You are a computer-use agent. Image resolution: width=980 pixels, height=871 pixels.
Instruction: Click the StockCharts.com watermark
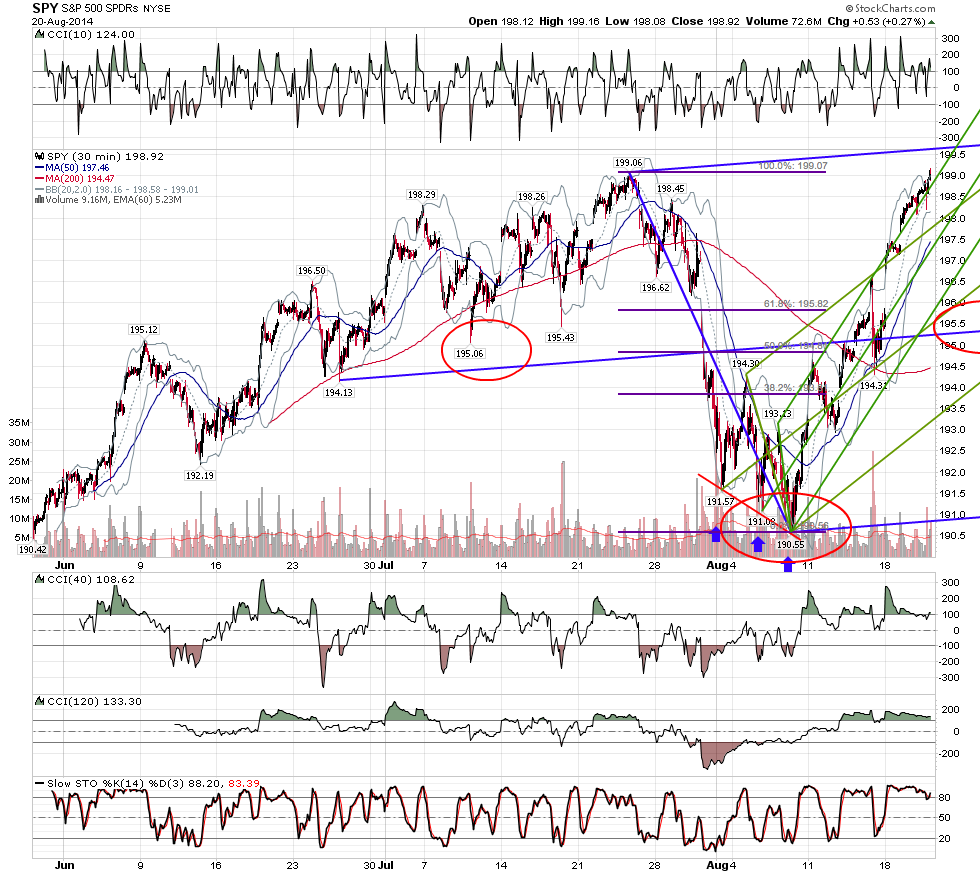891,8
